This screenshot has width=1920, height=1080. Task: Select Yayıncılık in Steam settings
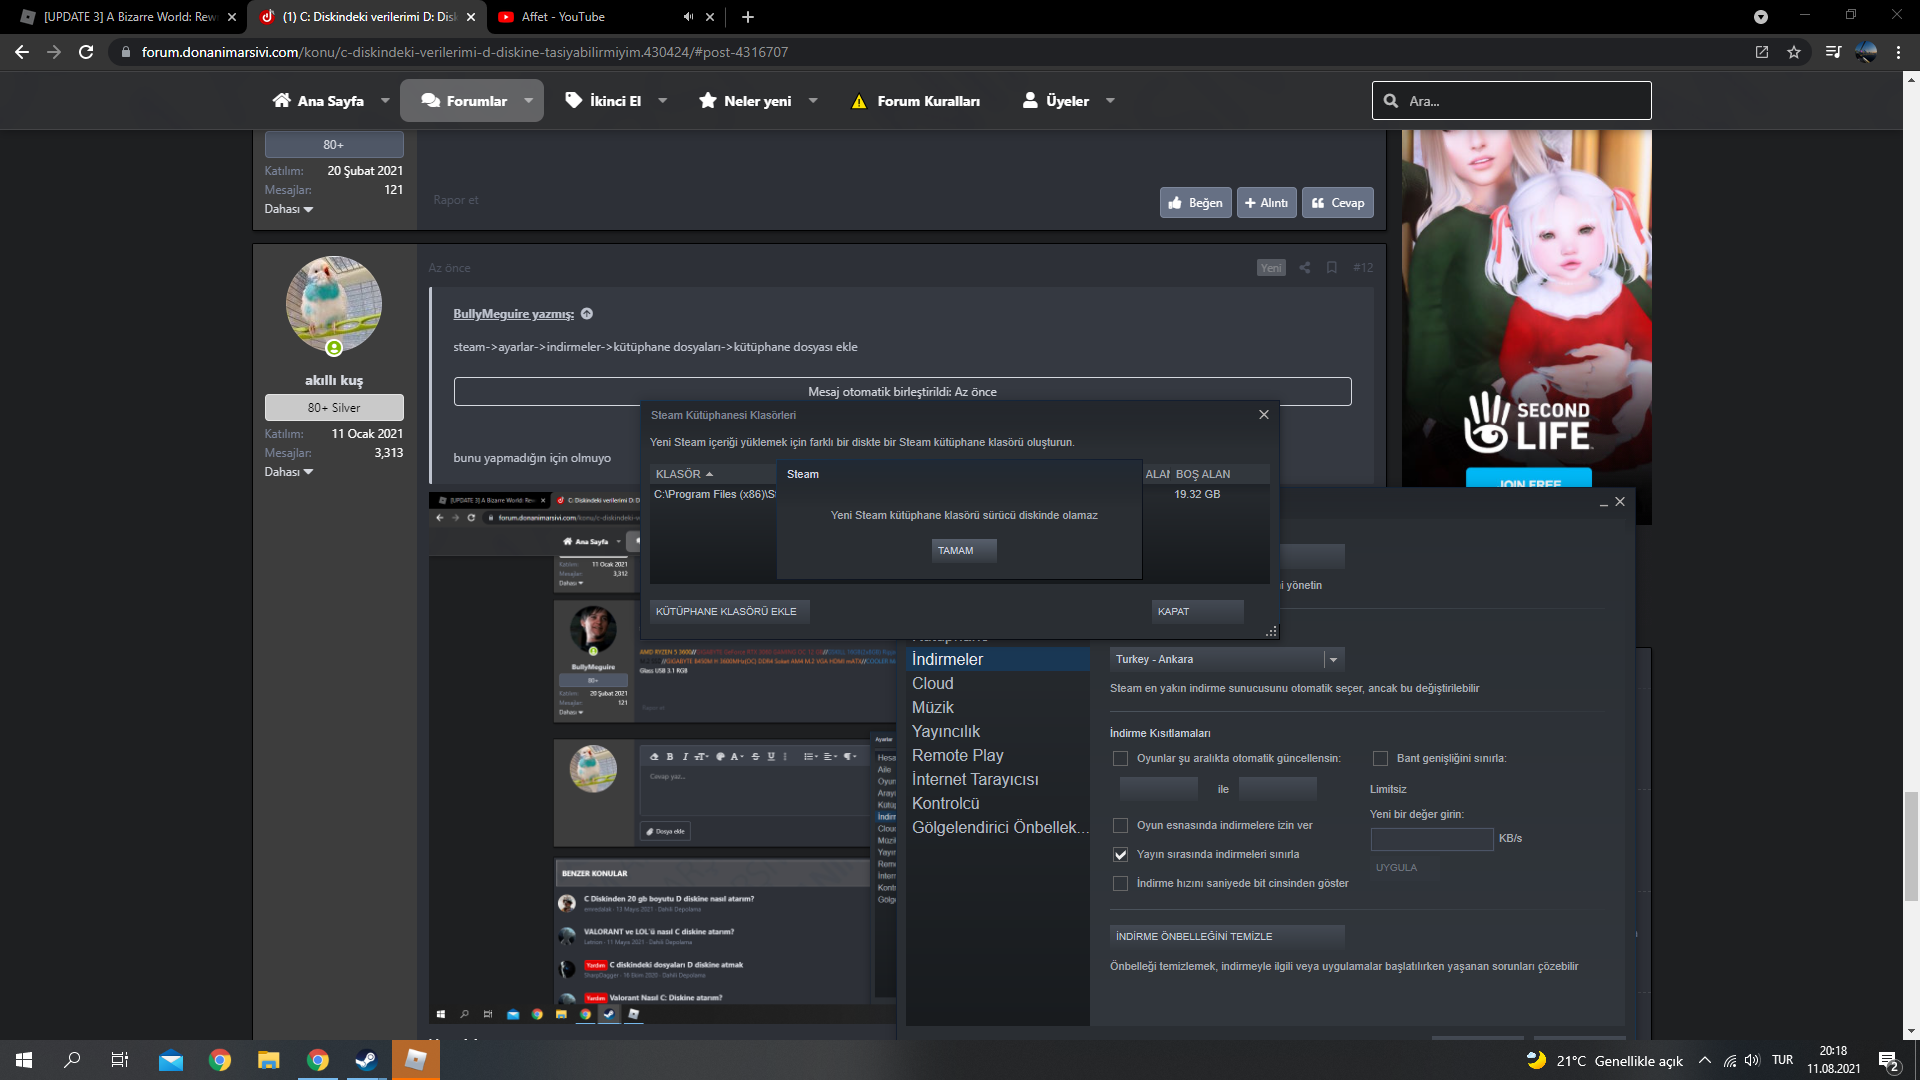coord(998,732)
